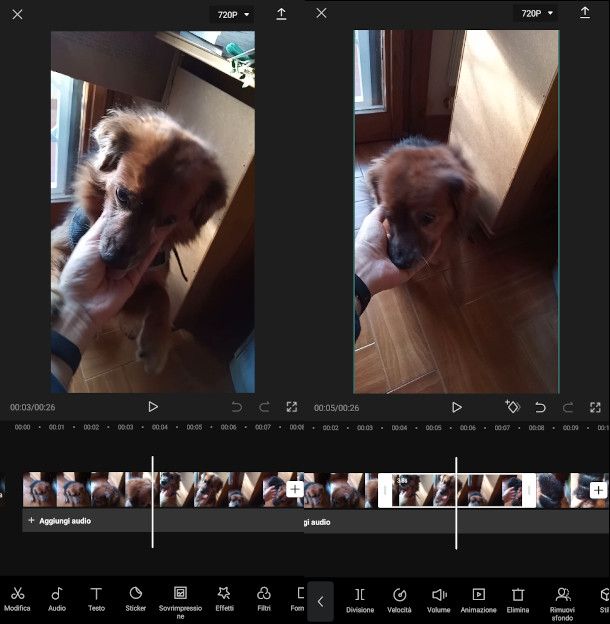The image size is (610, 624).
Task: Export video from the left editor
Action: (281, 14)
